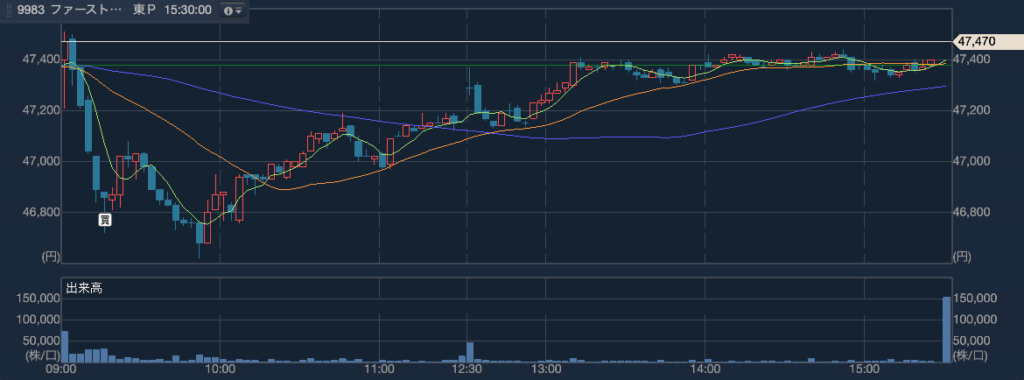This screenshot has height=380, width=1024.
Task: Click the 12:30 time axis label
Action: tap(466, 370)
